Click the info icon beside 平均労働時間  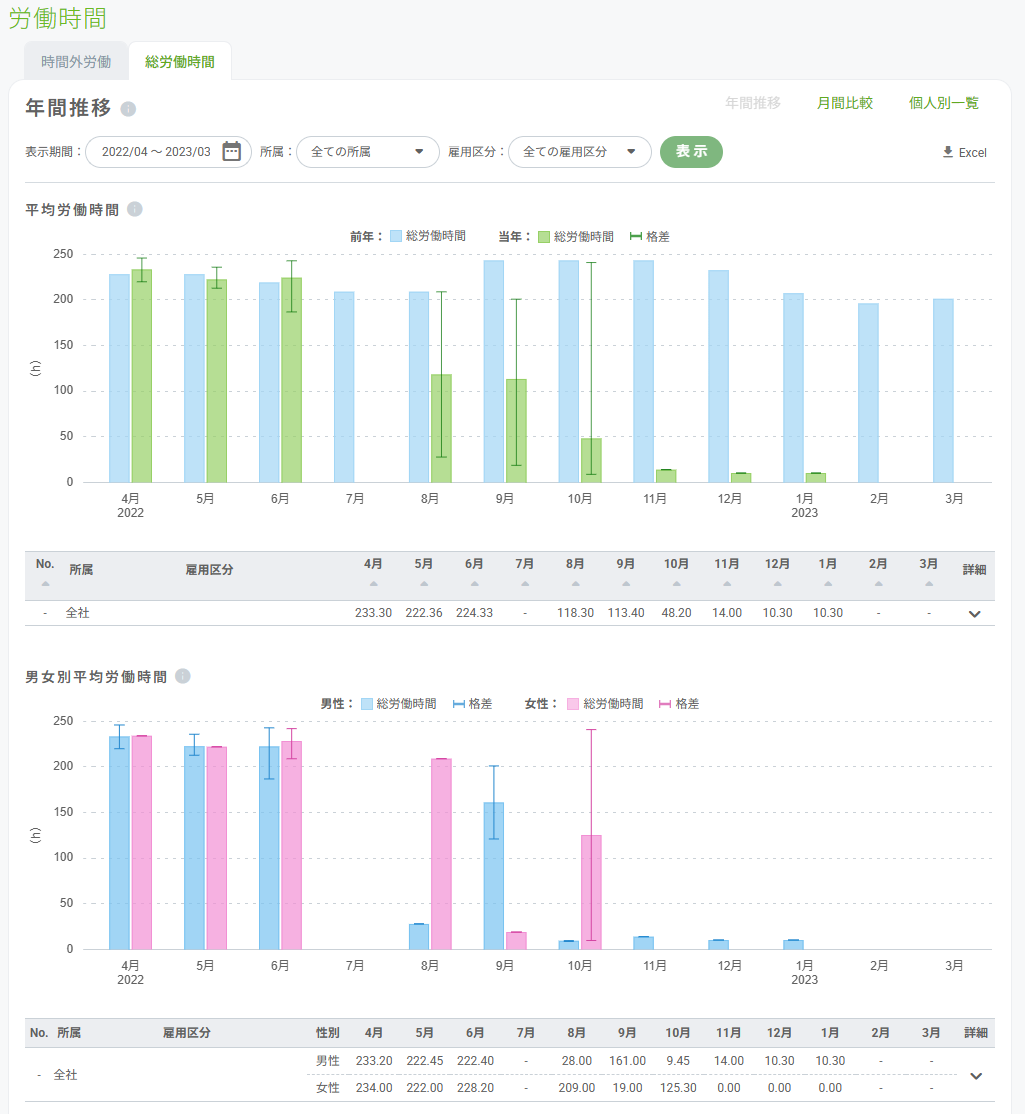[x=135, y=209]
